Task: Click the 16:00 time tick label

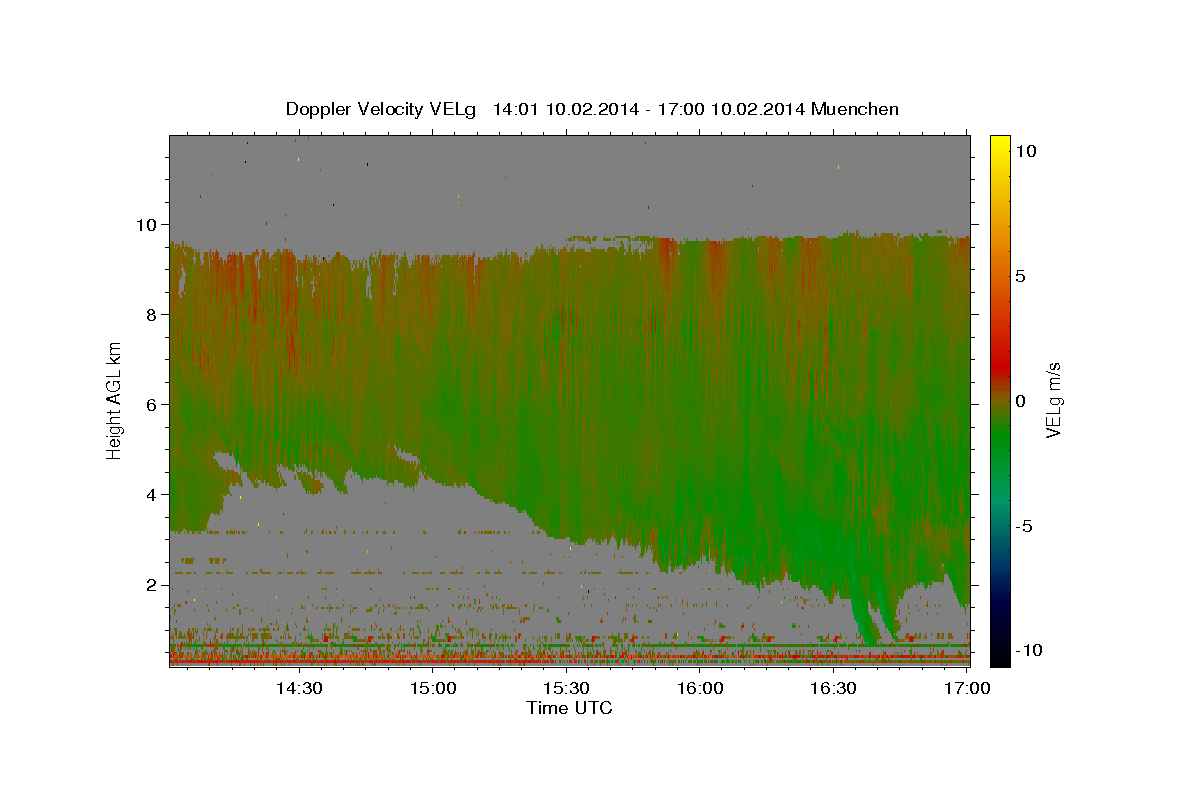Action: 700,688
